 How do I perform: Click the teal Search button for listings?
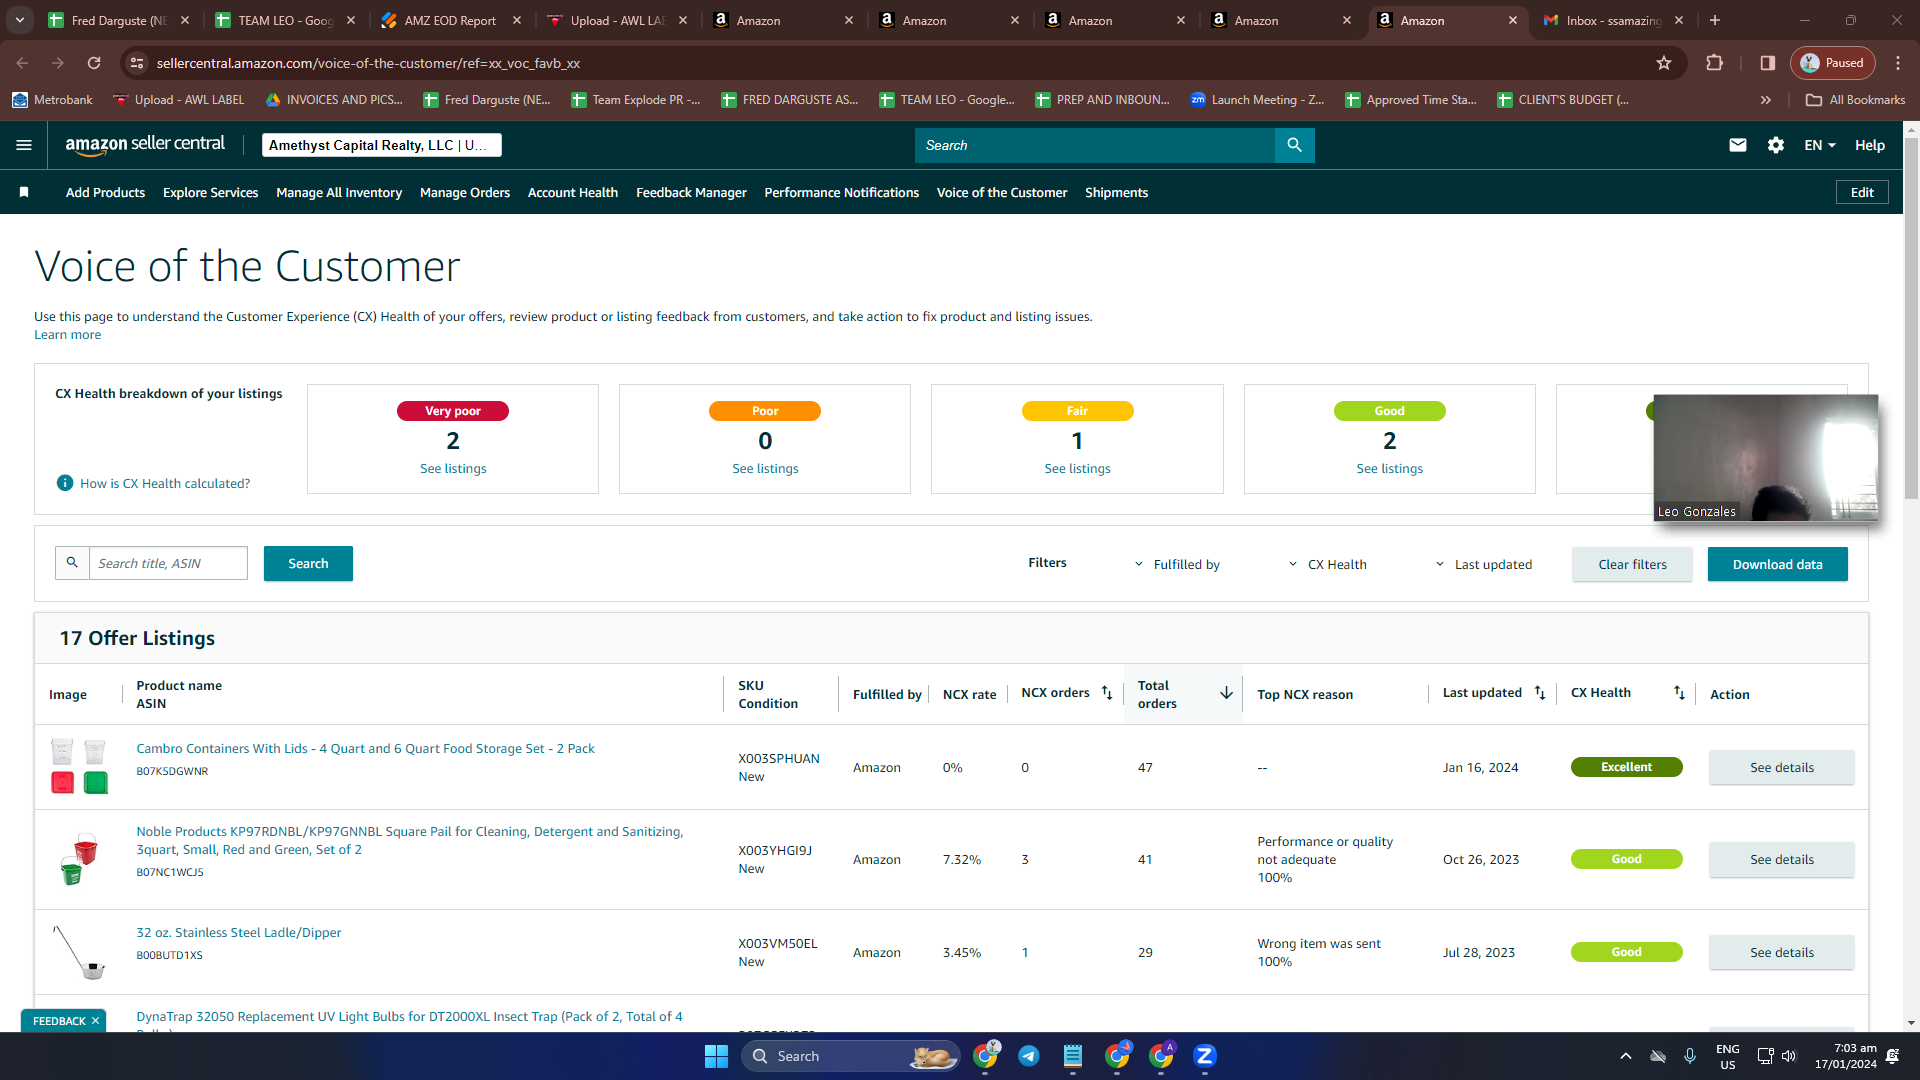pos(308,563)
